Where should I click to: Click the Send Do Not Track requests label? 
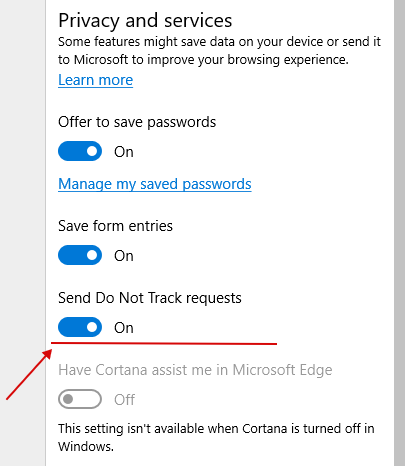coord(150,298)
